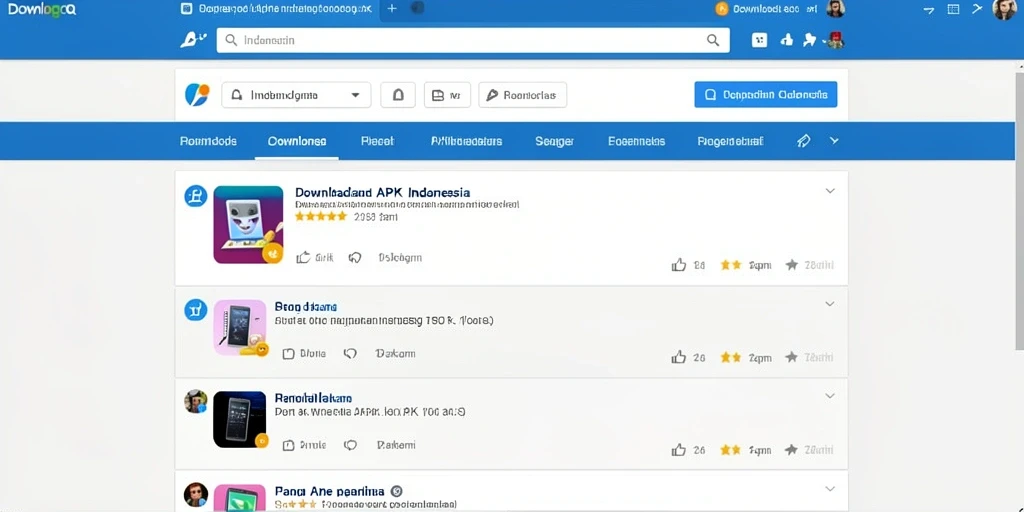1024x512 pixels.
Task: Click the verified badge after 'Panci Ane peantima'
Action: pos(396,491)
